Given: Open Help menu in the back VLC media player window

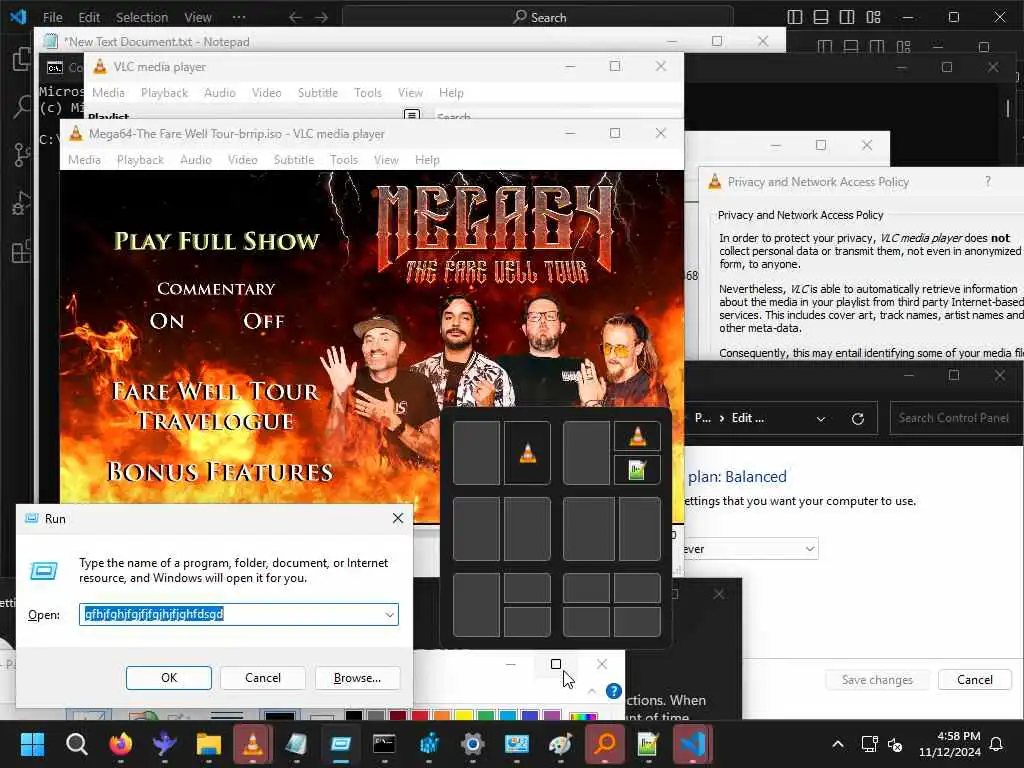Looking at the screenshot, I should tap(451, 93).
